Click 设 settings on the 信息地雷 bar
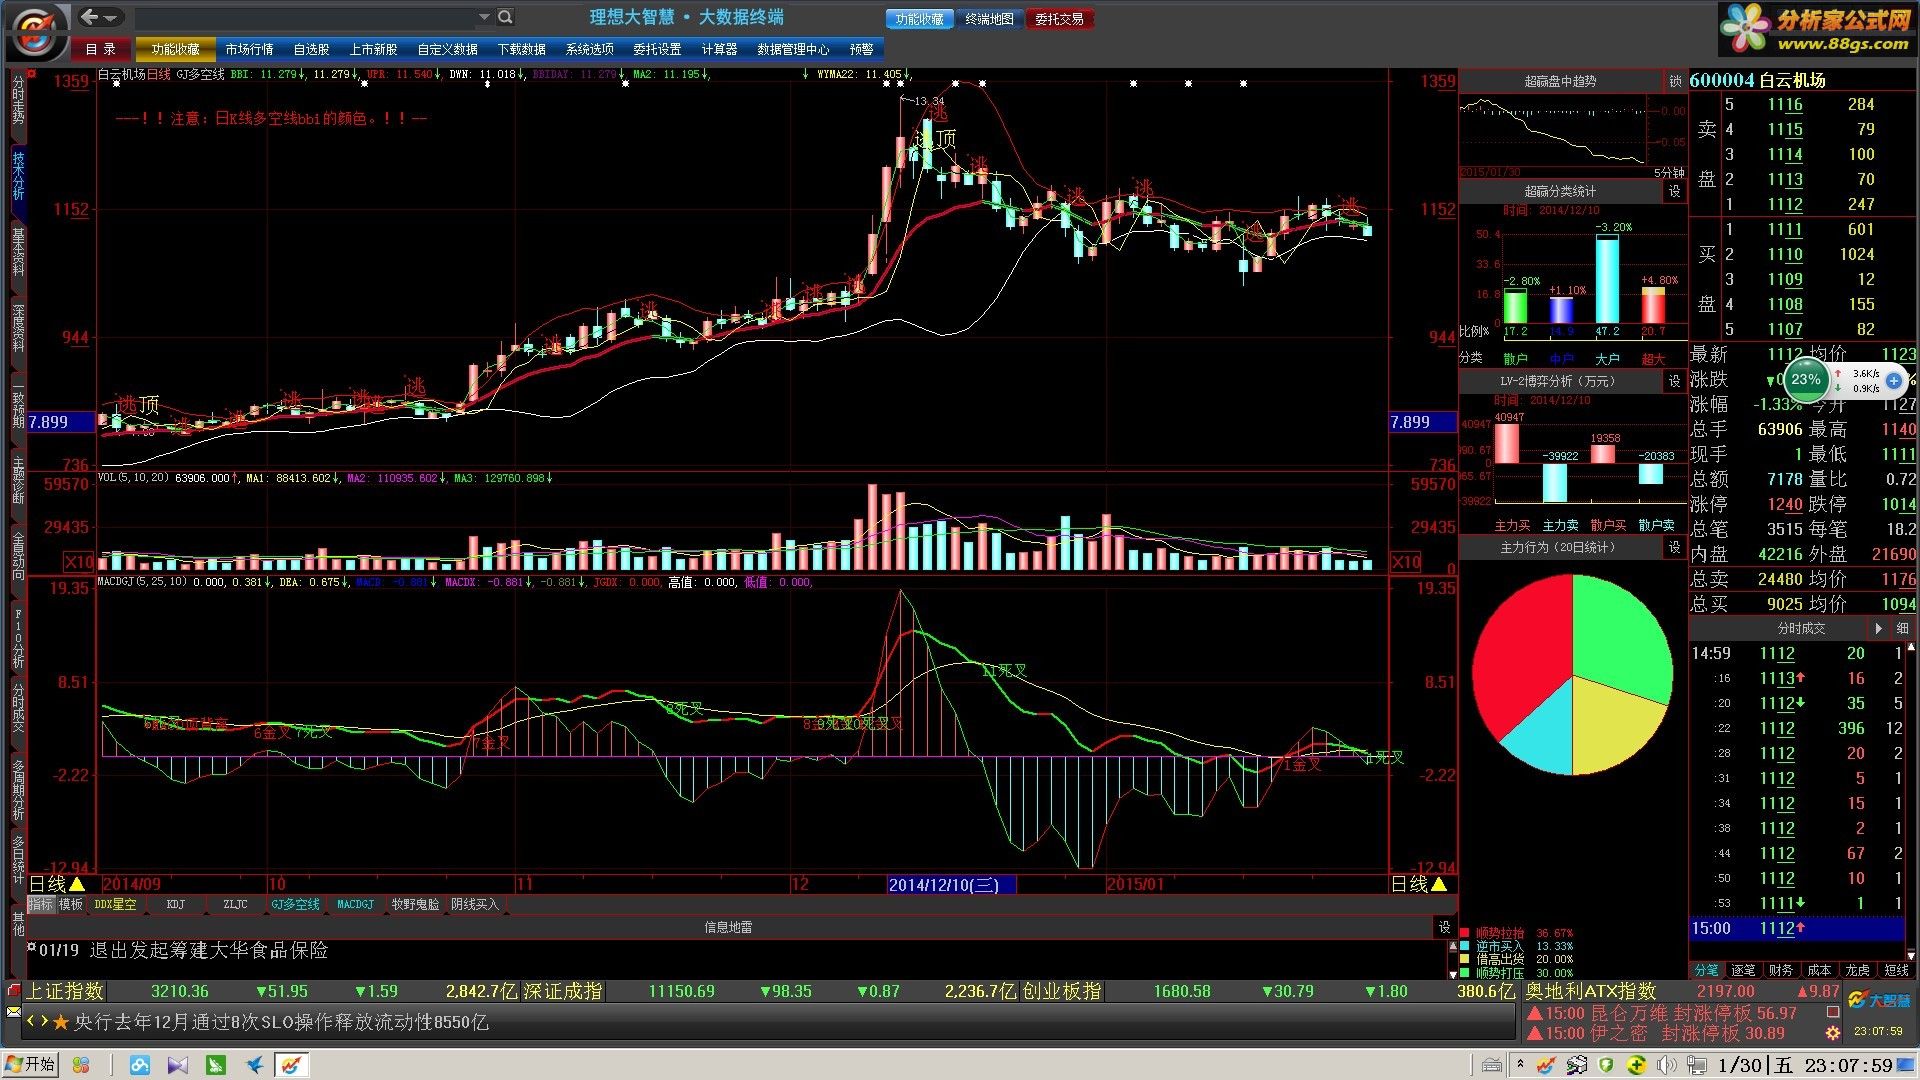Viewport: 1920px width, 1080px height. [x=1444, y=927]
